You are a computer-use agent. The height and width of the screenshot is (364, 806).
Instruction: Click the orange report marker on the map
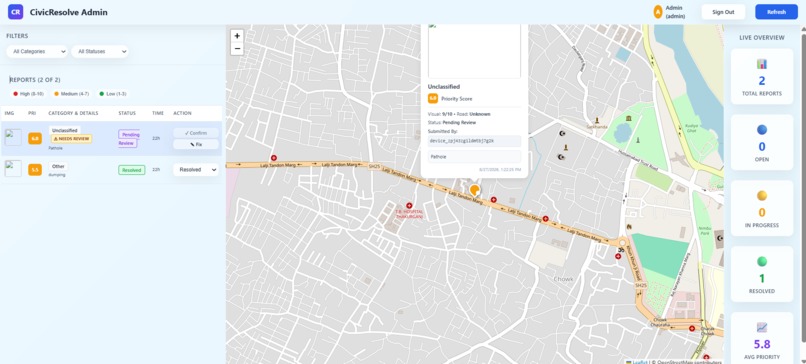click(x=474, y=190)
